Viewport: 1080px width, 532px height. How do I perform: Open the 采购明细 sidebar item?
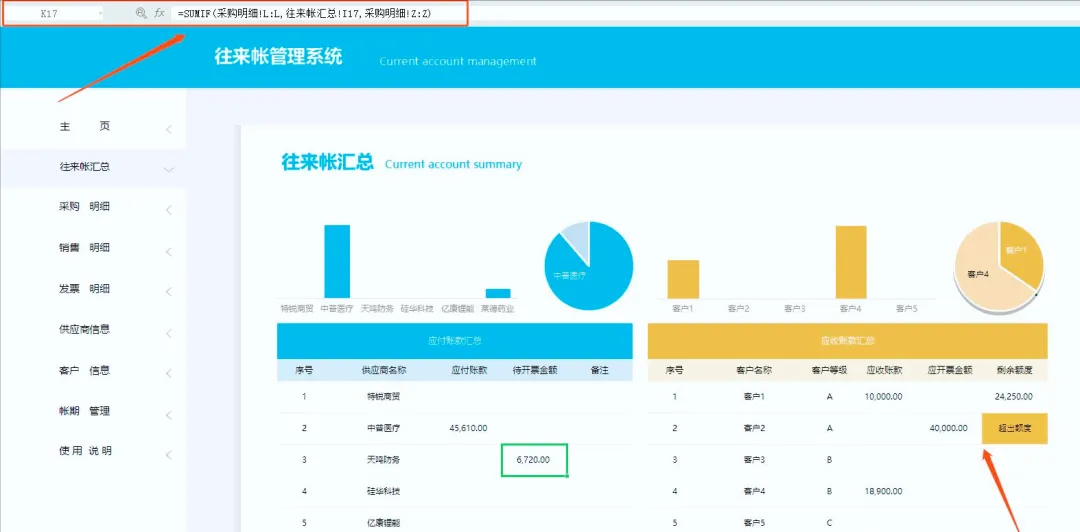(x=85, y=207)
